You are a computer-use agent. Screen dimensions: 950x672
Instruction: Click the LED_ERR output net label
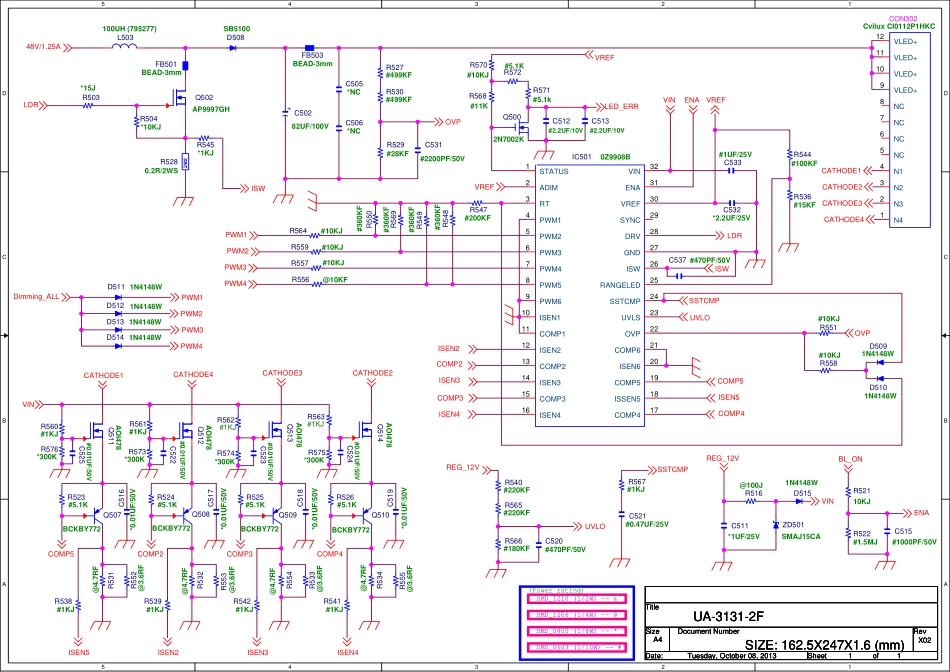click(620, 106)
